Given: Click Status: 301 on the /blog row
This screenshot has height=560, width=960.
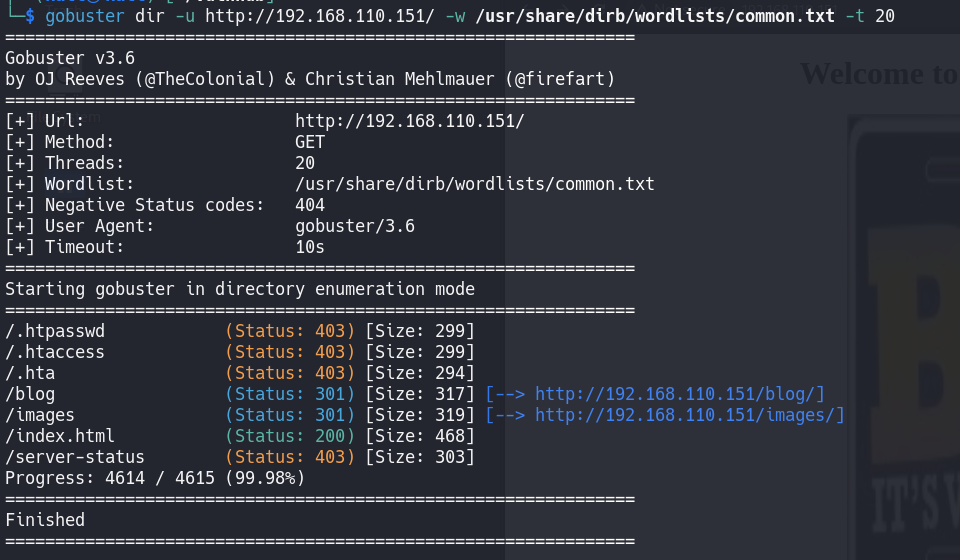Looking at the screenshot, I should tap(290, 394).
